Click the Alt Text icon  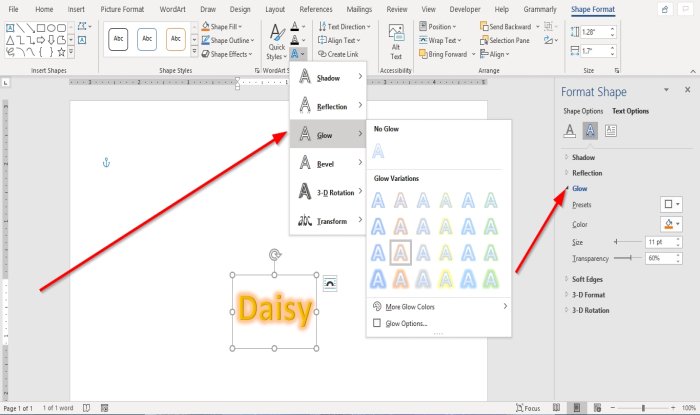396,42
